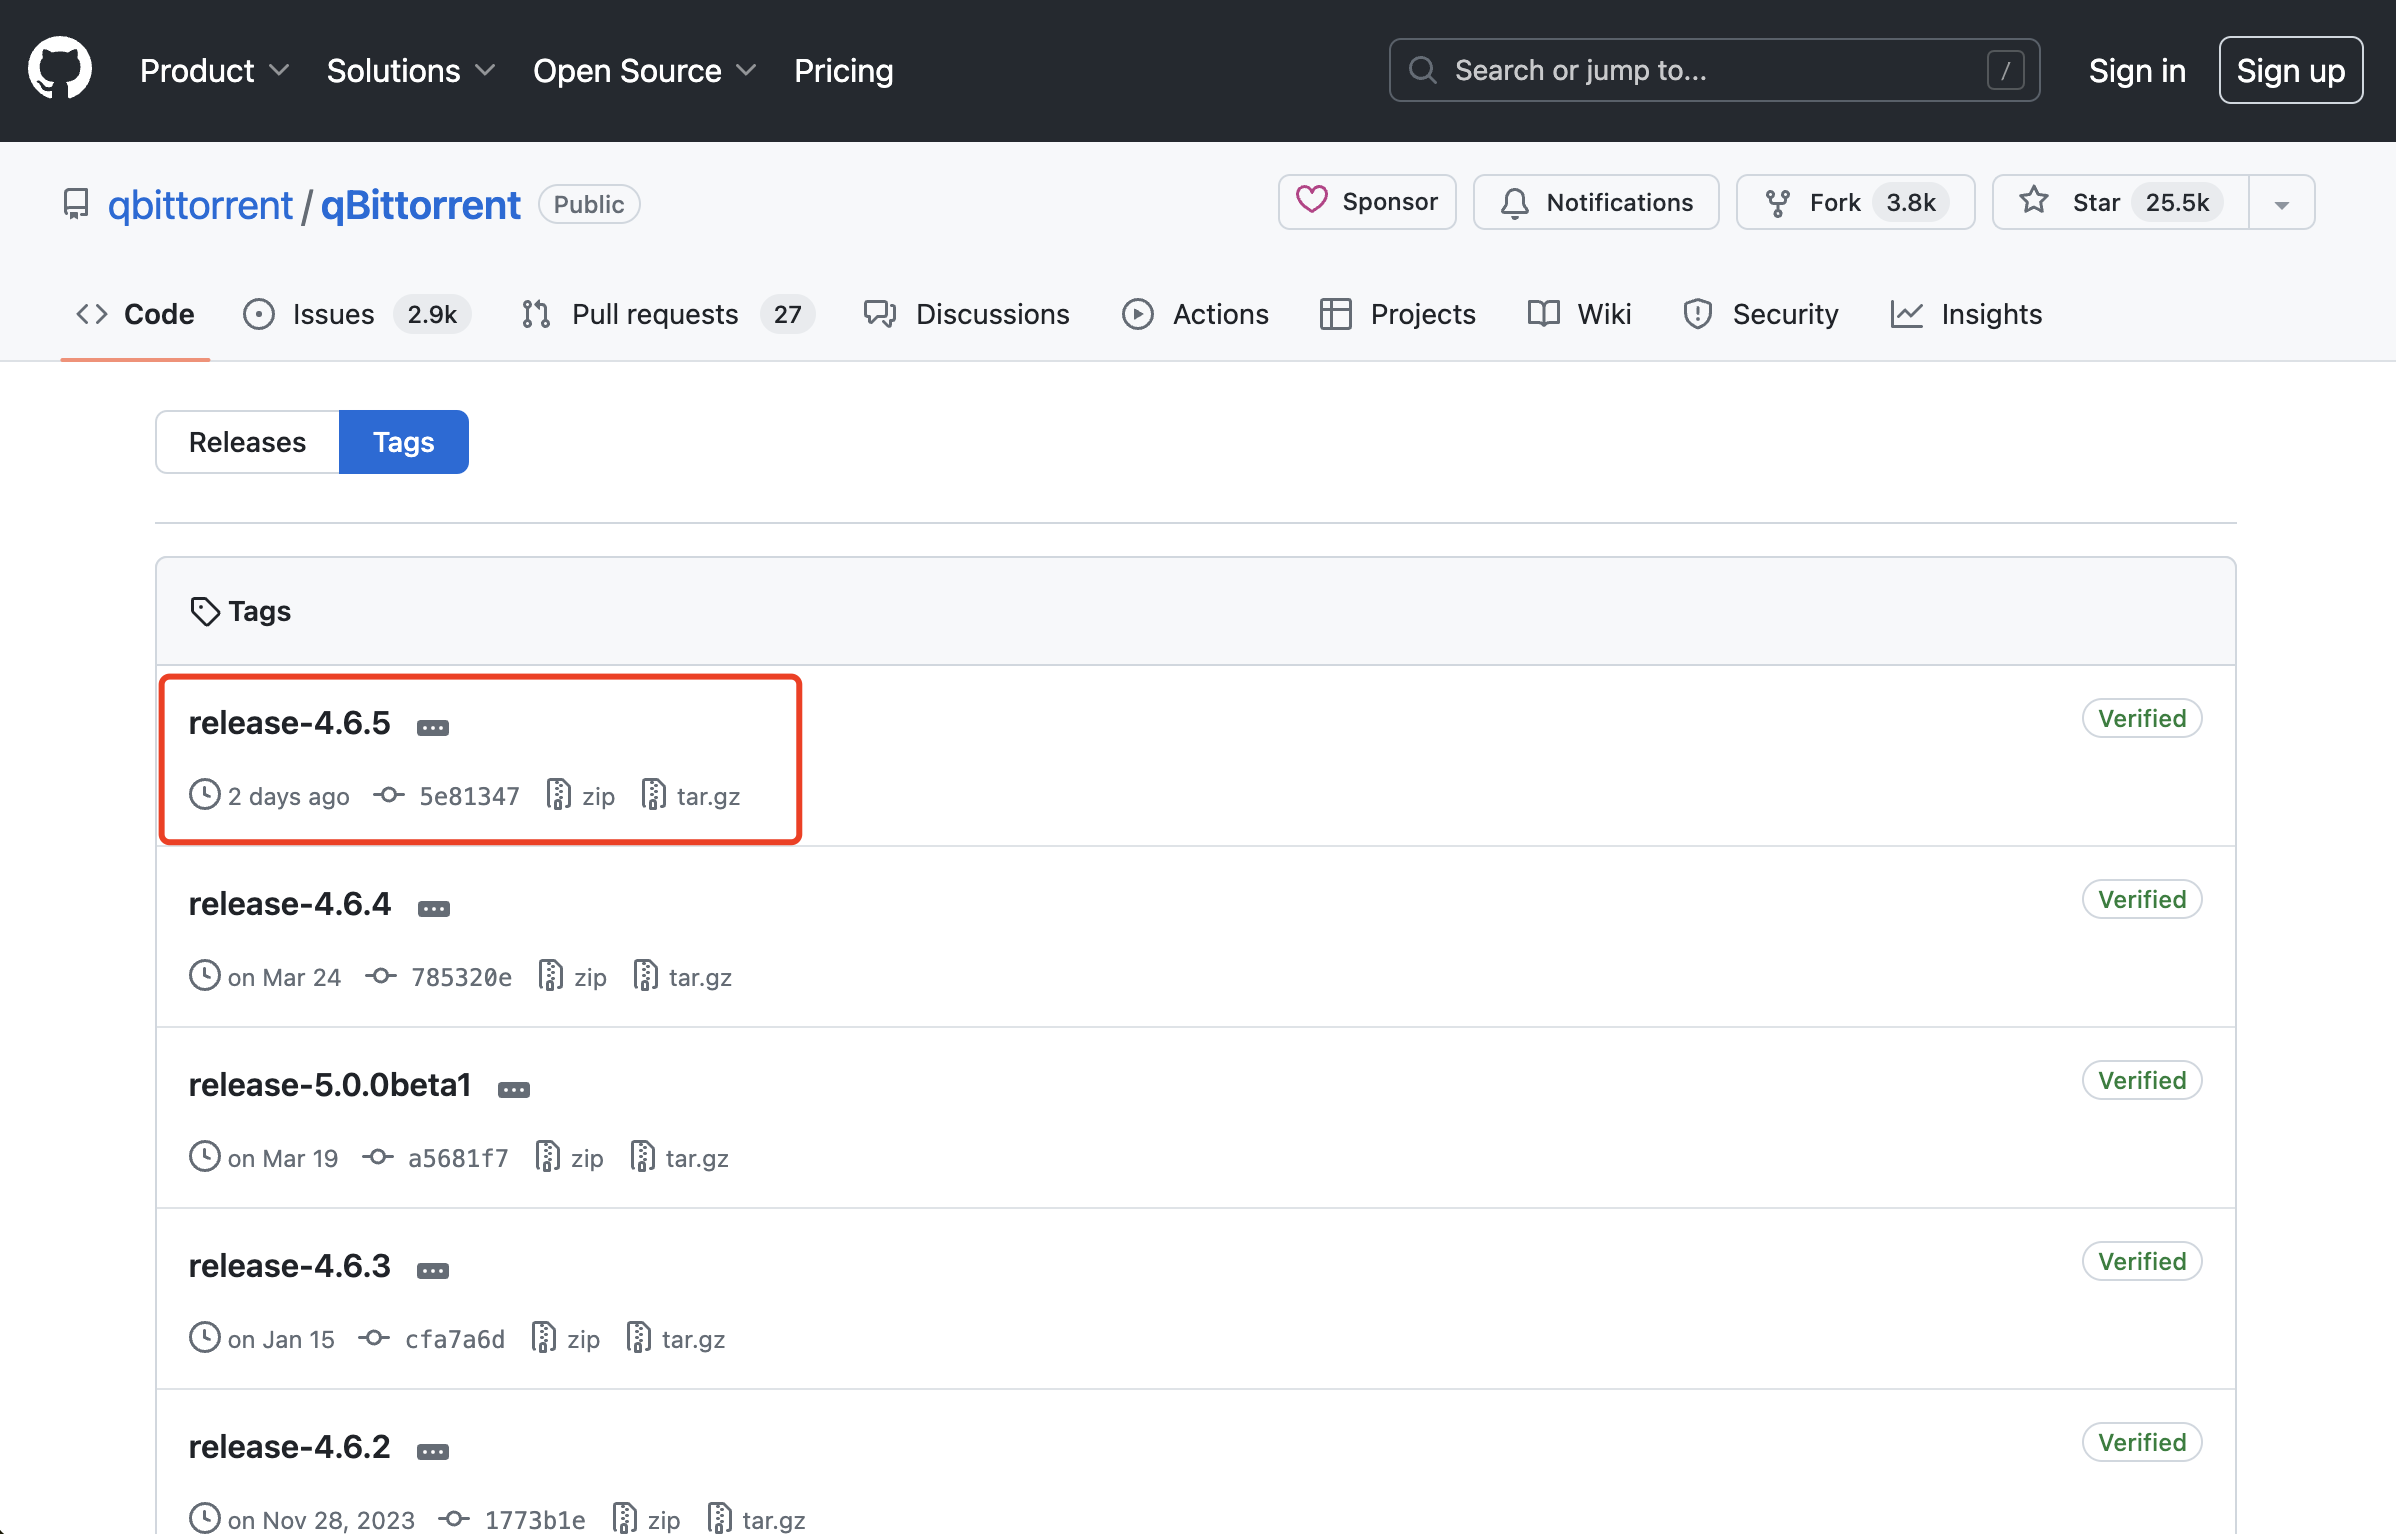Click the GitHub logo home icon
Screen dimensions: 2396x1534
click(60, 70)
